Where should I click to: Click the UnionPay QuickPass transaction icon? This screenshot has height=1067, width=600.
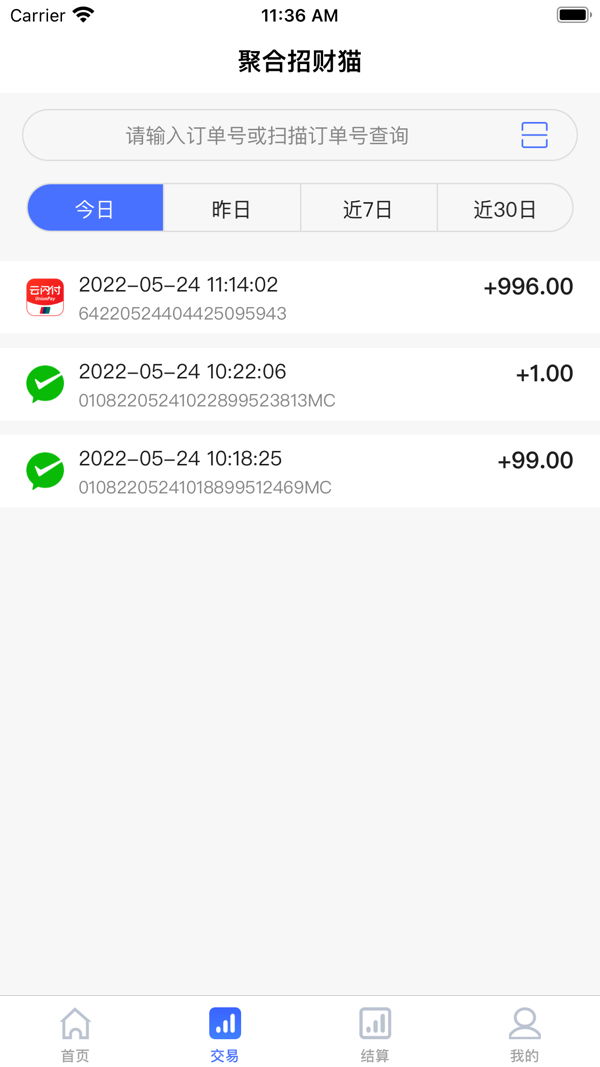[x=45, y=297]
